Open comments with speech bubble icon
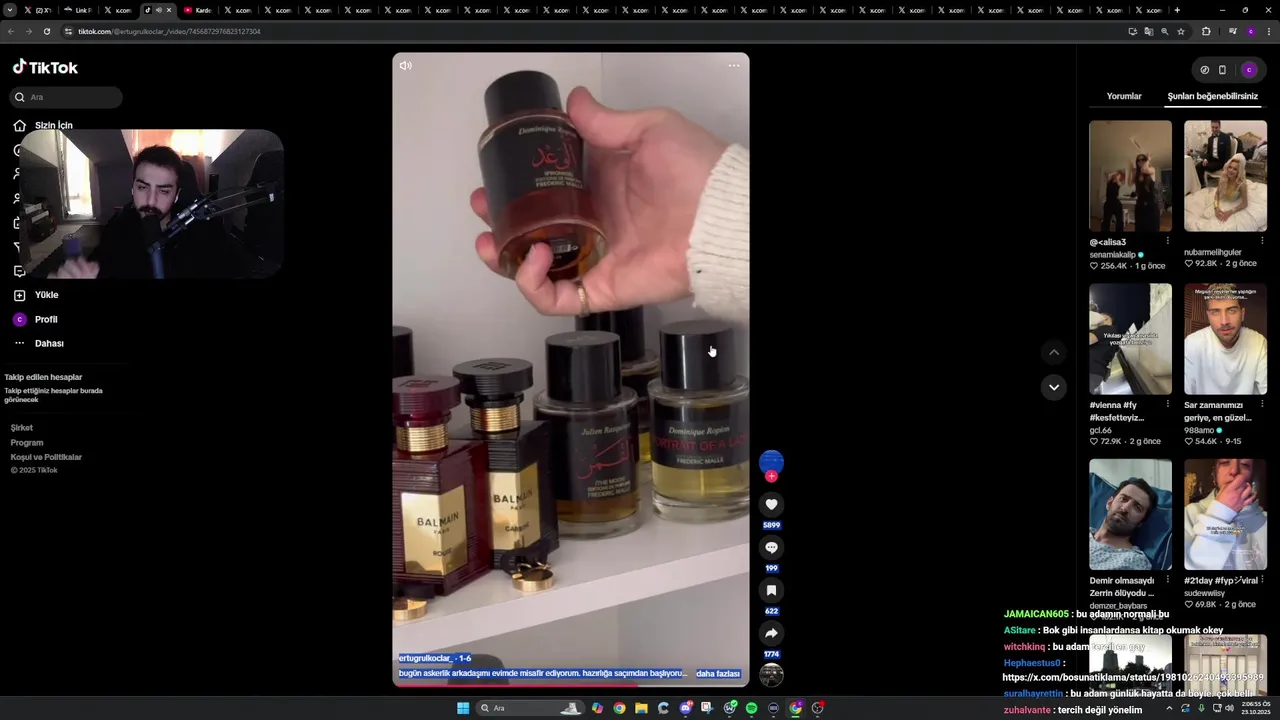1280x720 pixels. coord(771,548)
